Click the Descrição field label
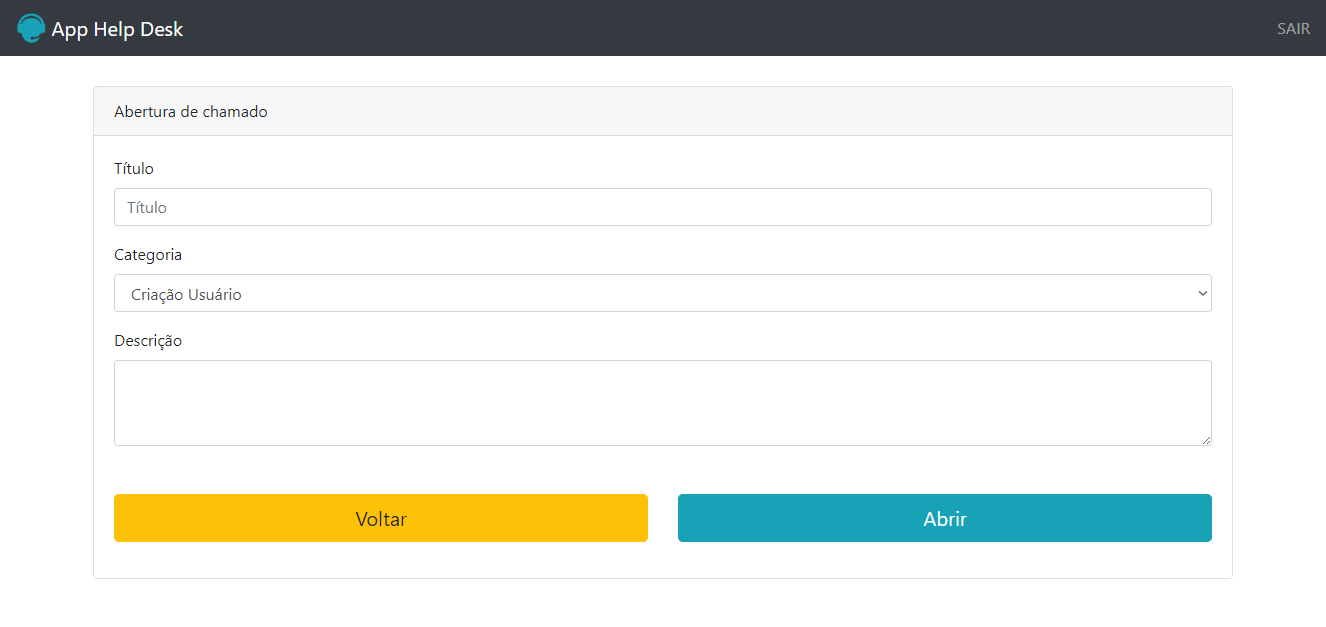 [x=148, y=341]
